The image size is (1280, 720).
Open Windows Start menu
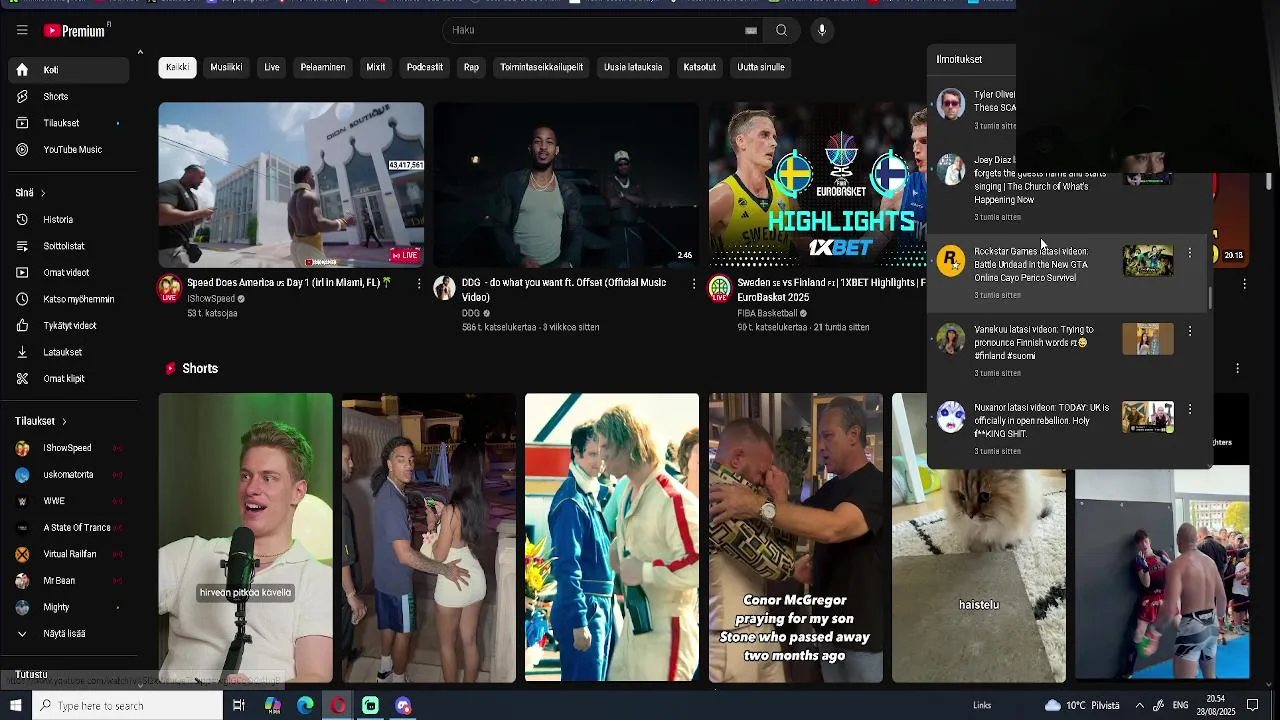click(15, 706)
